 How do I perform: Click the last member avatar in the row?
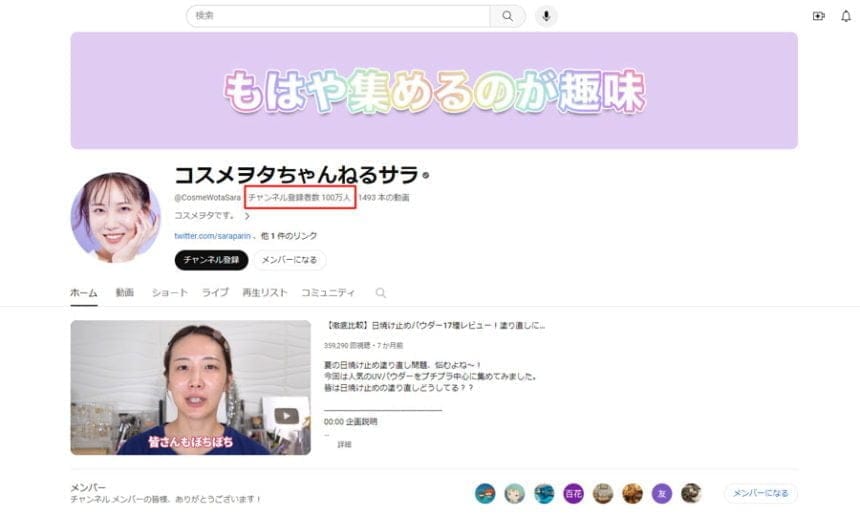click(x=691, y=494)
